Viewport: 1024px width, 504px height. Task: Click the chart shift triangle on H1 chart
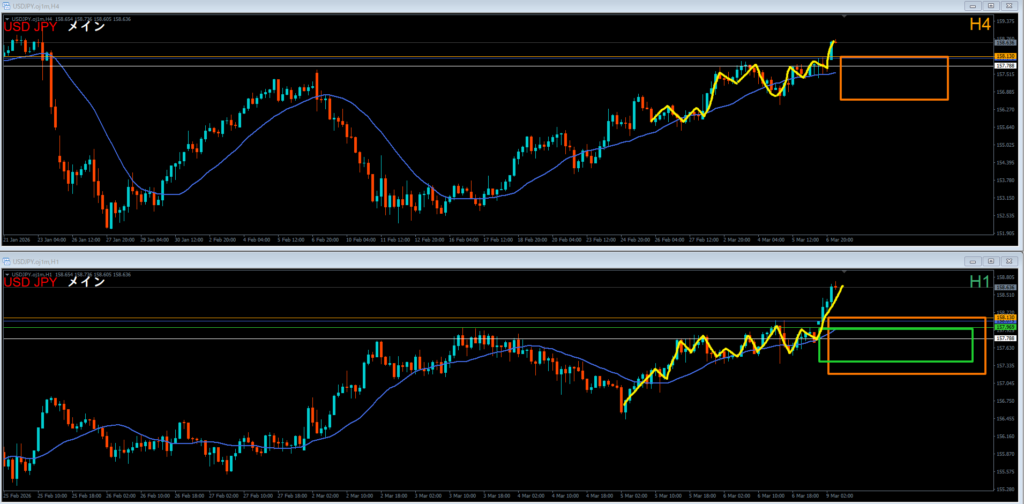(846, 271)
